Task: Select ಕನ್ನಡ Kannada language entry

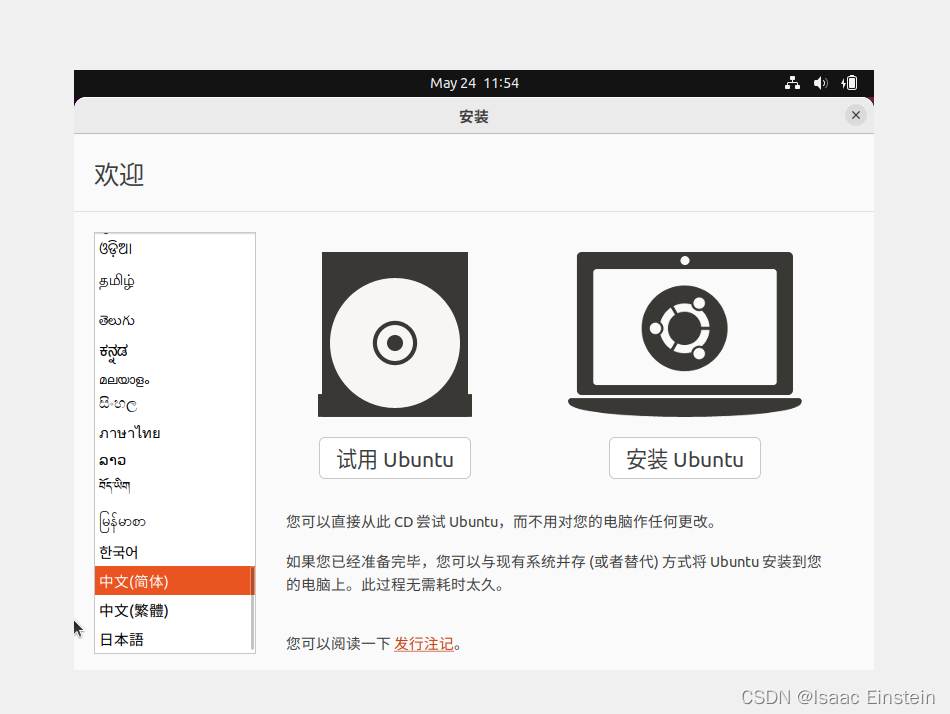Action: (x=174, y=352)
